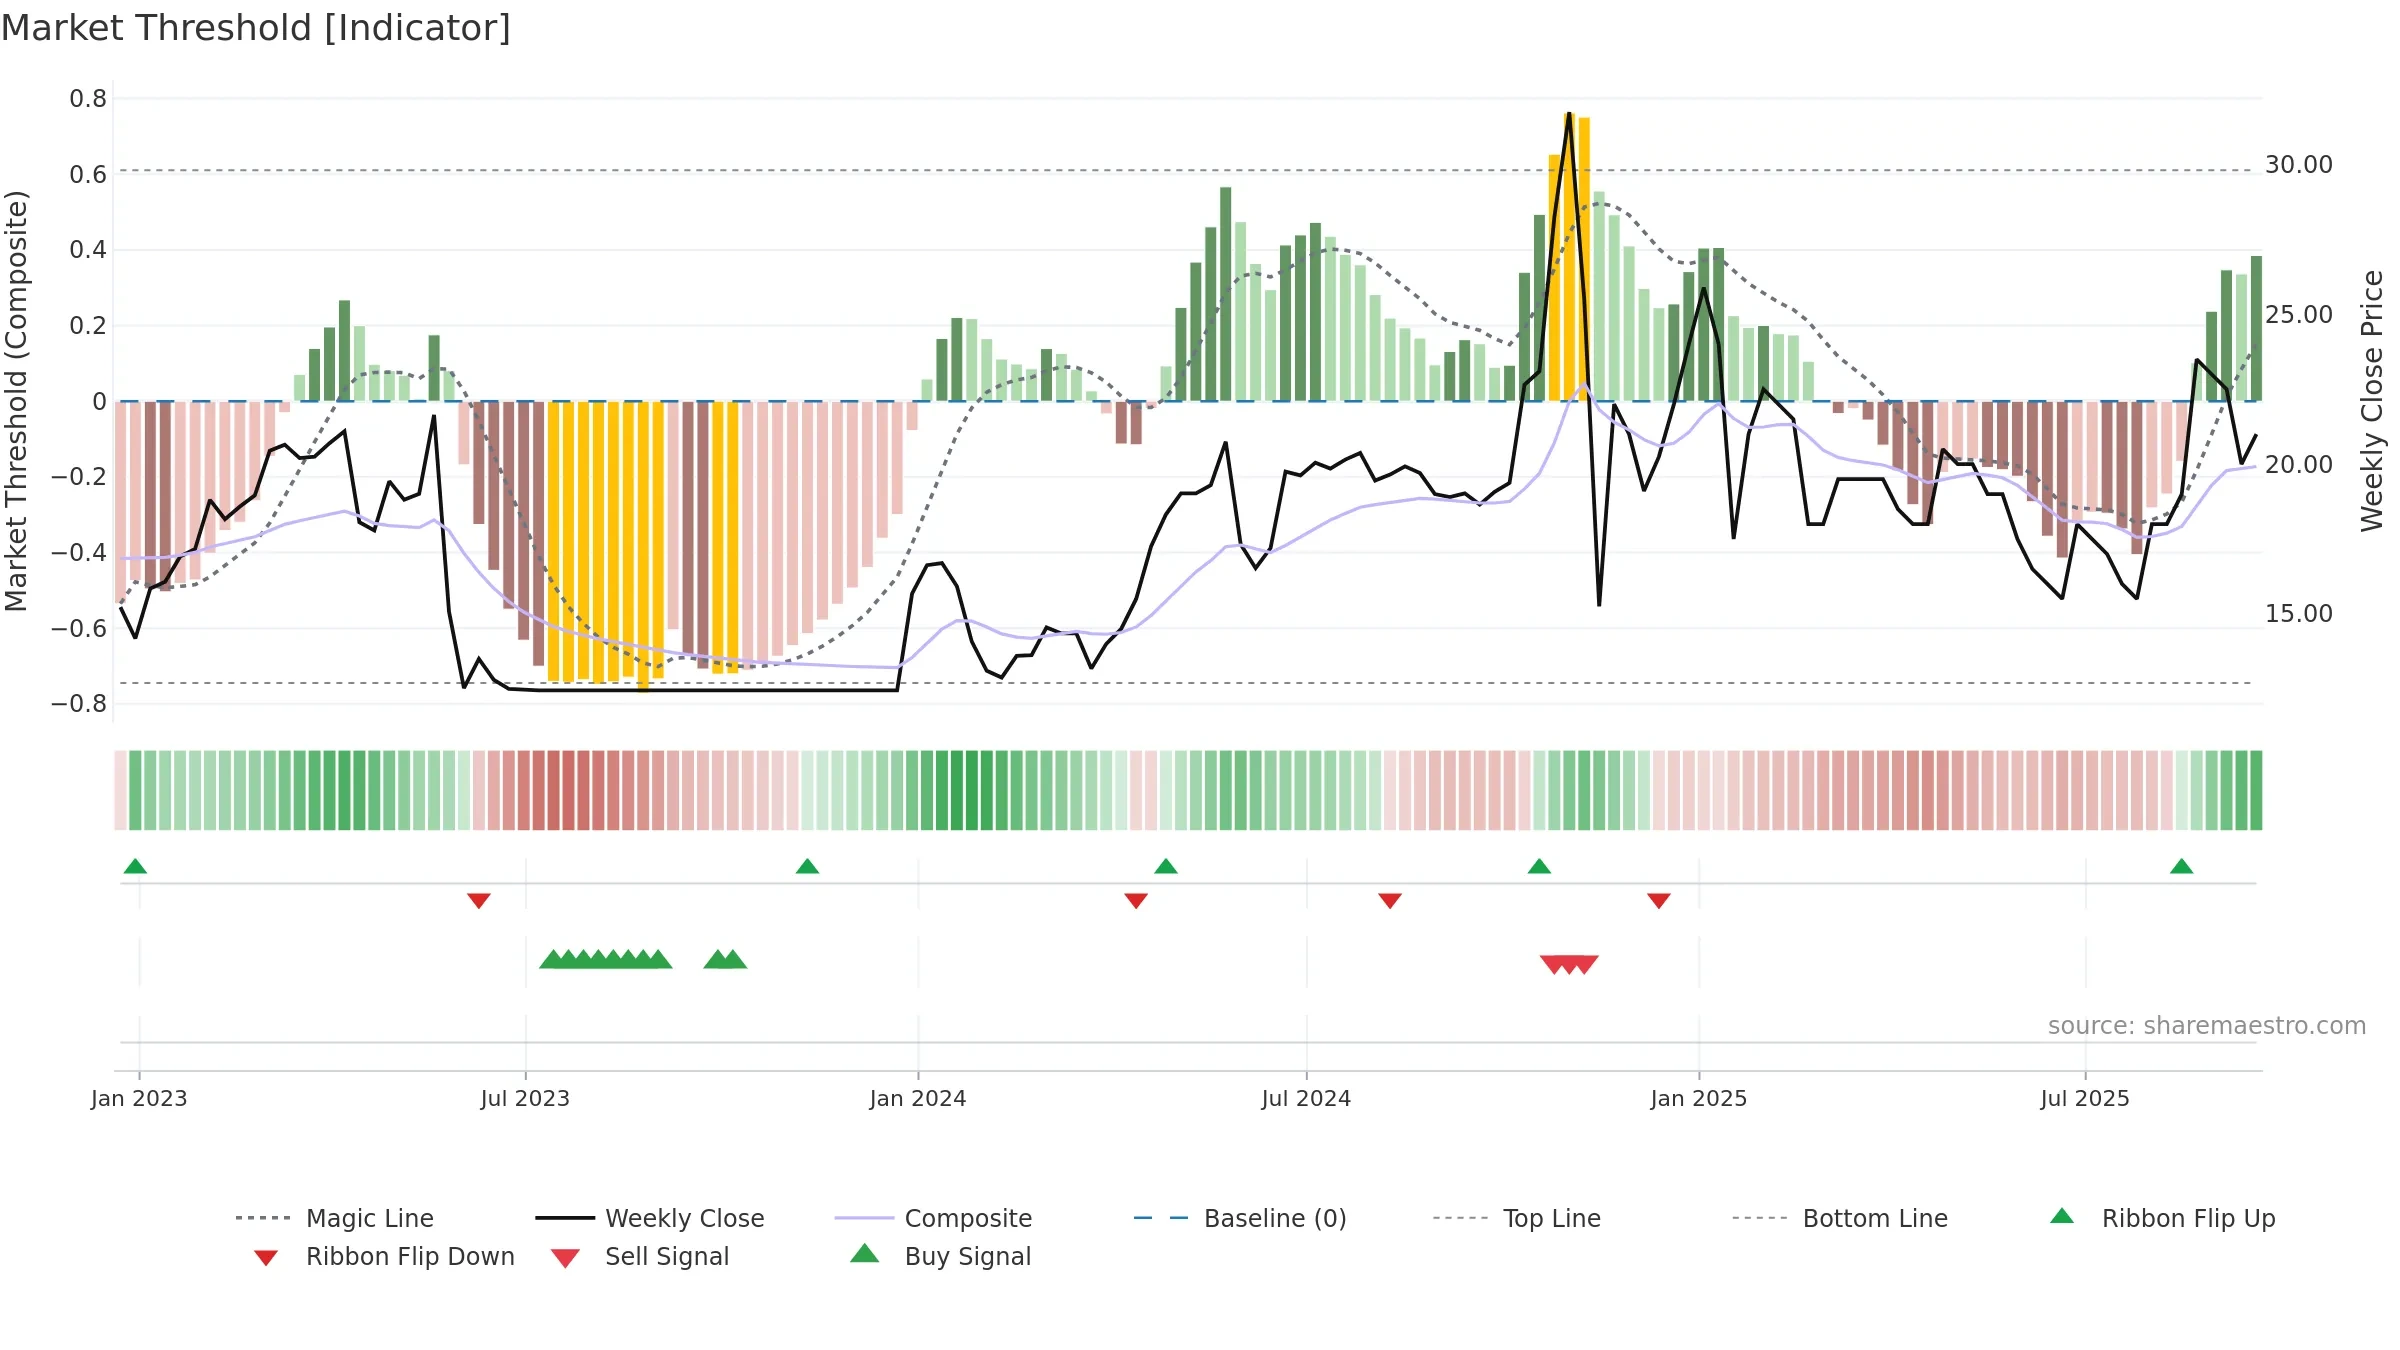The height and width of the screenshot is (1350, 2400).
Task: Click the source: sharemaestro.com text
Action: pyautogui.click(x=2207, y=1026)
